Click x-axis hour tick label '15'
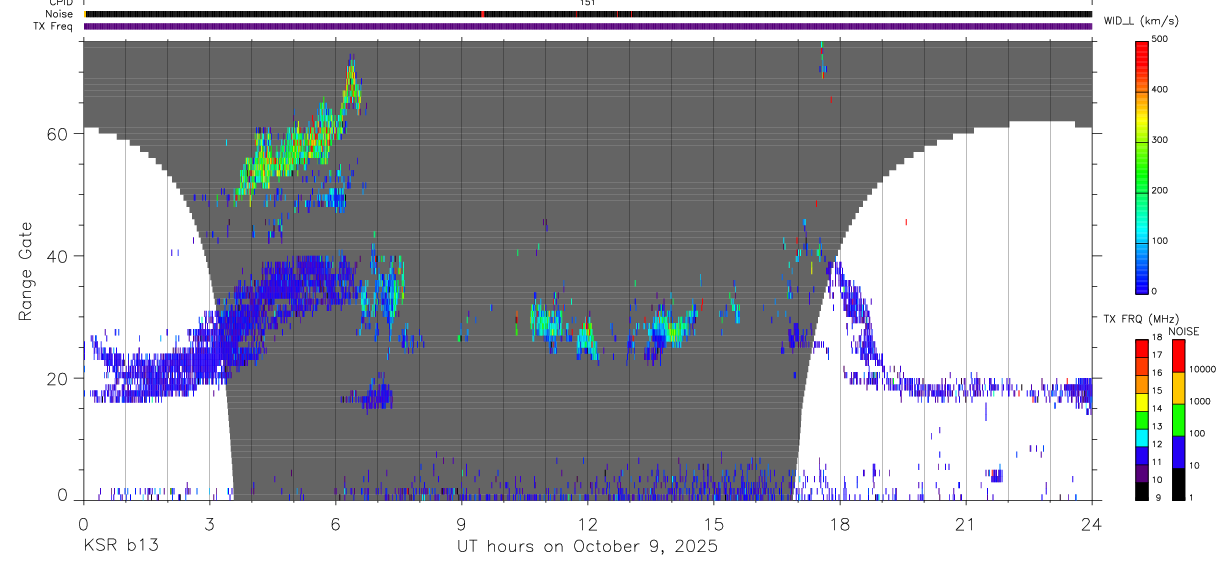1228x567 pixels. pyautogui.click(x=713, y=523)
